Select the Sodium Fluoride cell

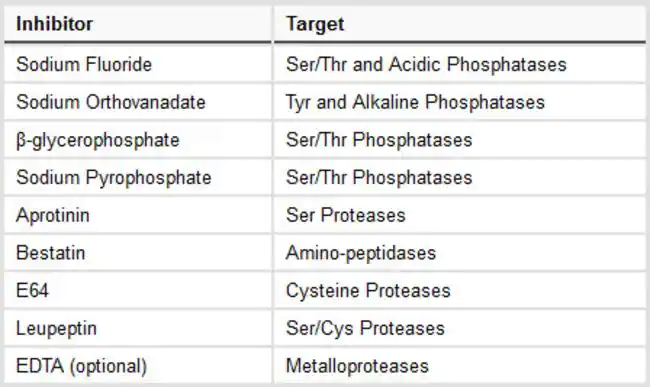click(x=138, y=64)
